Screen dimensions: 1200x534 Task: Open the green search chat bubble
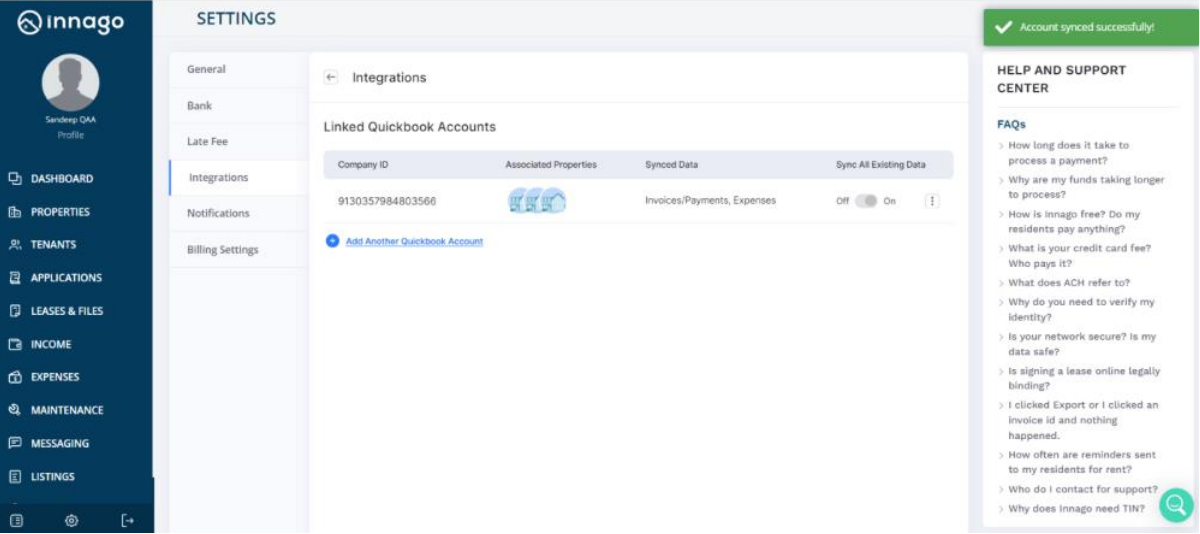click(1176, 505)
